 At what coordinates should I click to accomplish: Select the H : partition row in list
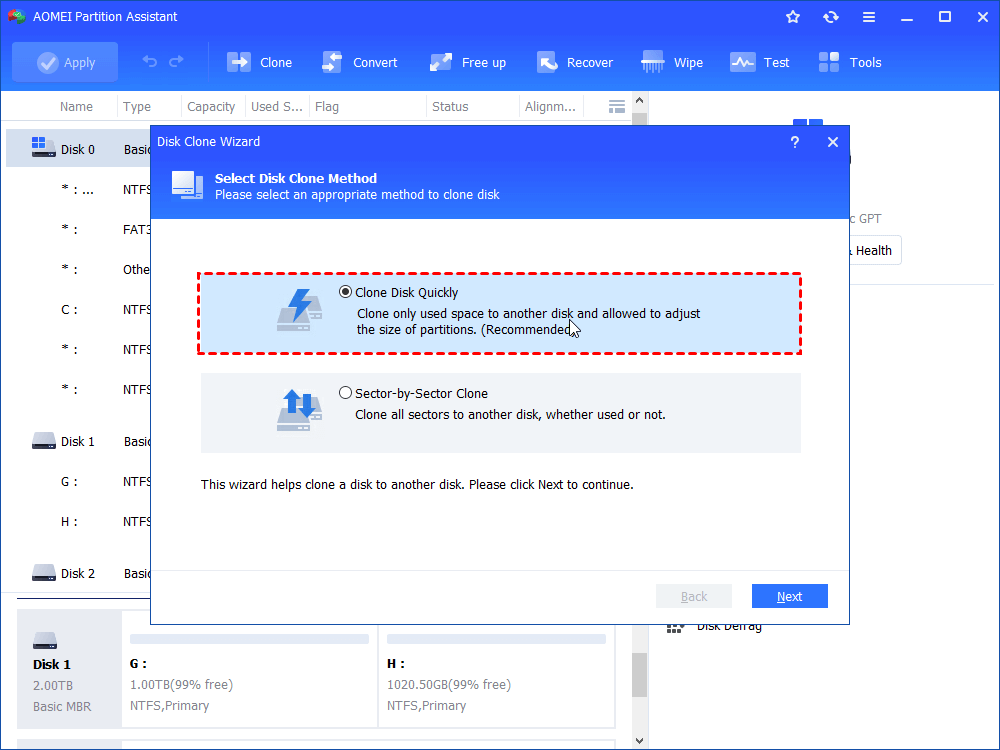coord(78,522)
